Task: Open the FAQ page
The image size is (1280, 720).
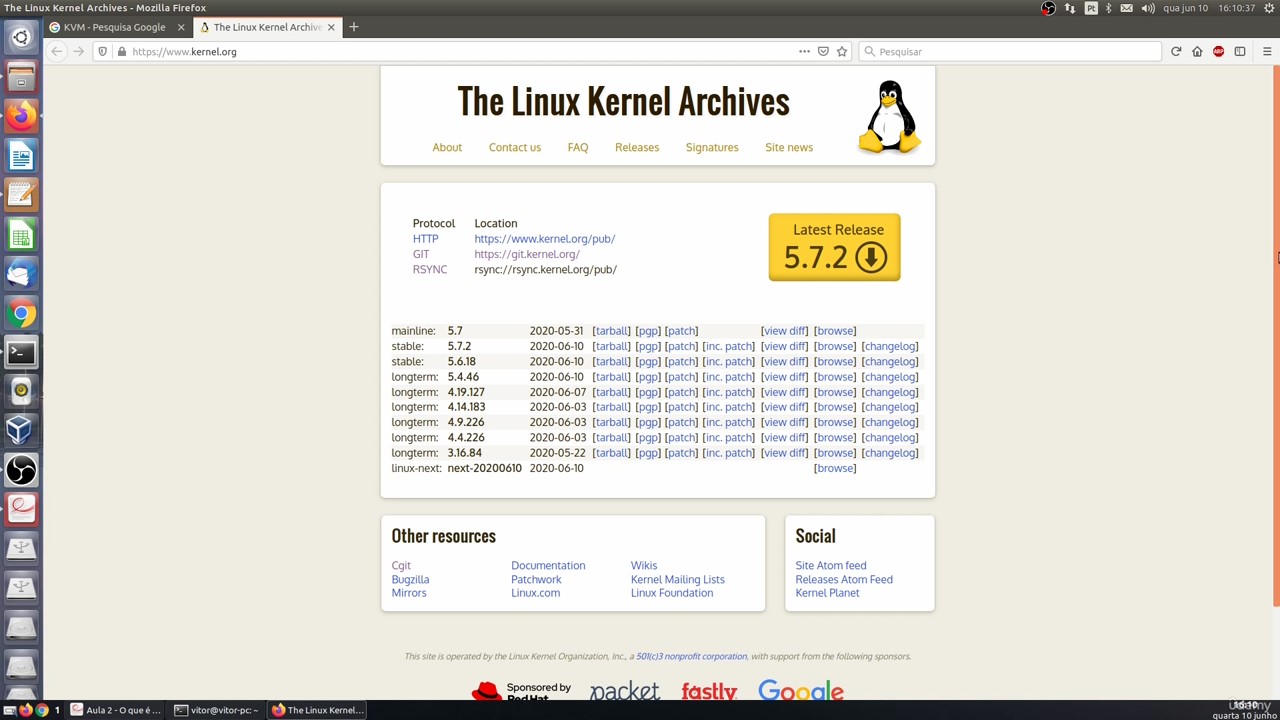Action: click(x=578, y=147)
